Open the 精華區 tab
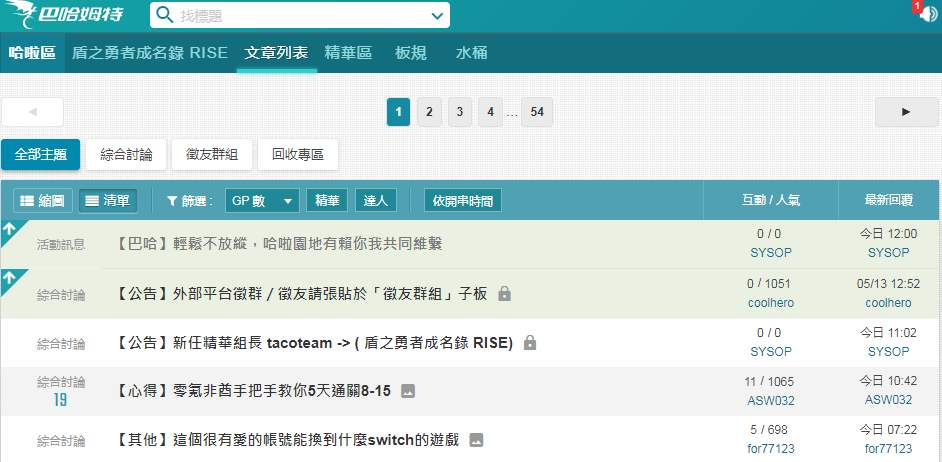The width and height of the screenshot is (942, 462). click(x=348, y=53)
